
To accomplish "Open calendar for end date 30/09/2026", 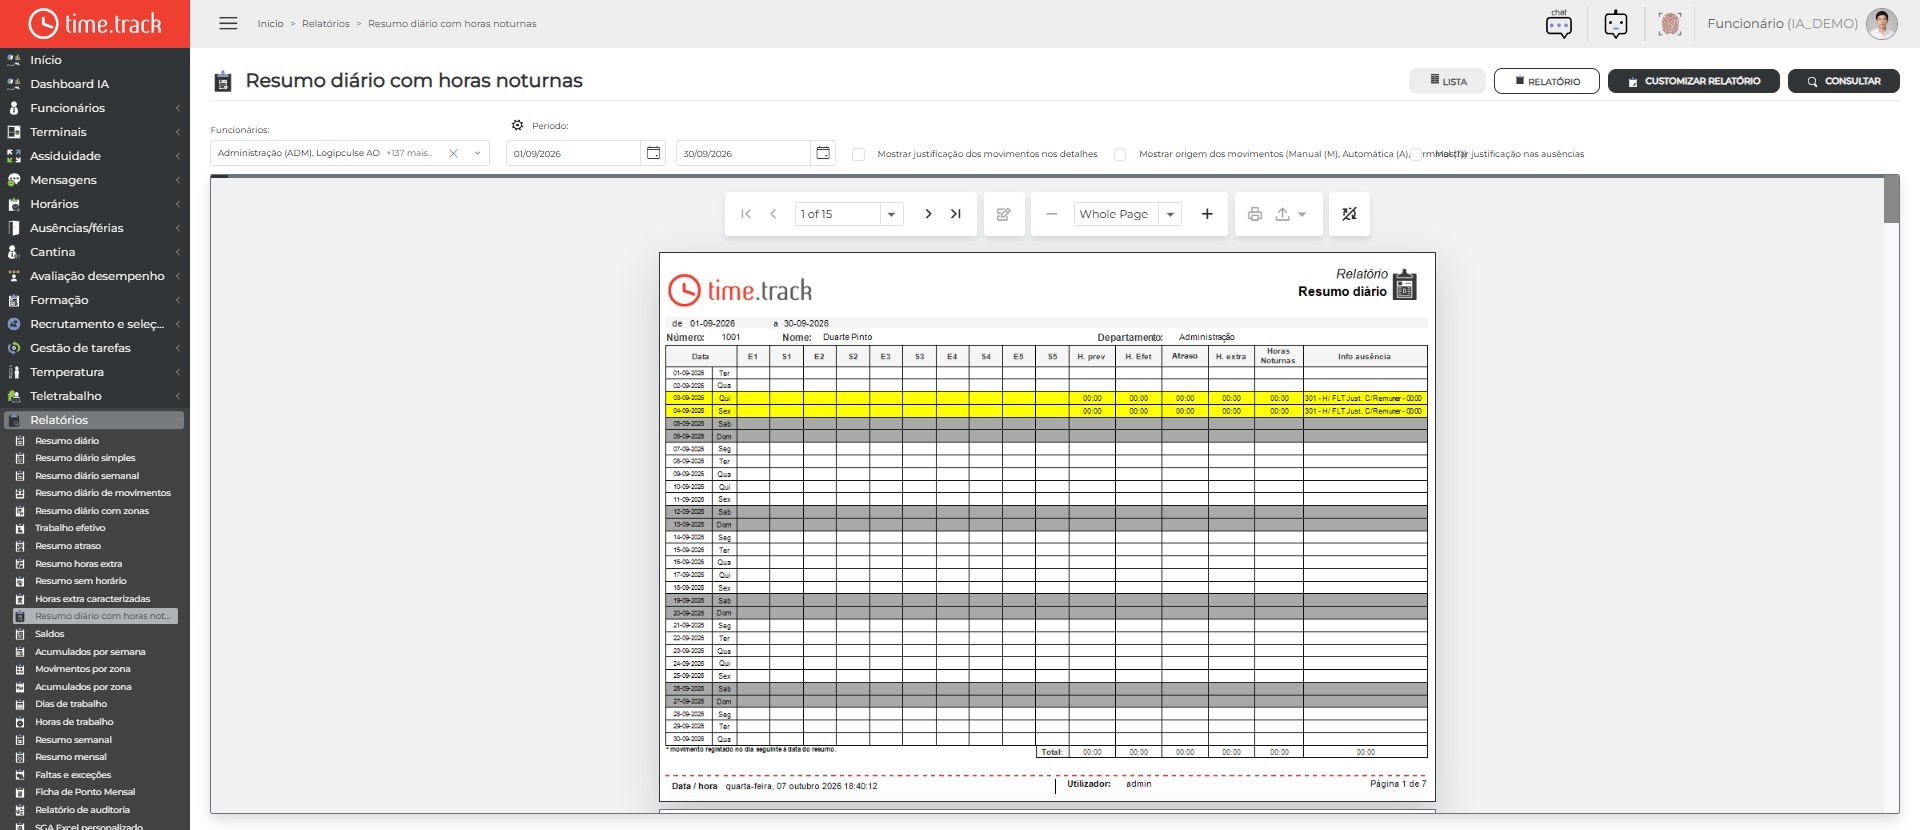I will click(823, 153).
